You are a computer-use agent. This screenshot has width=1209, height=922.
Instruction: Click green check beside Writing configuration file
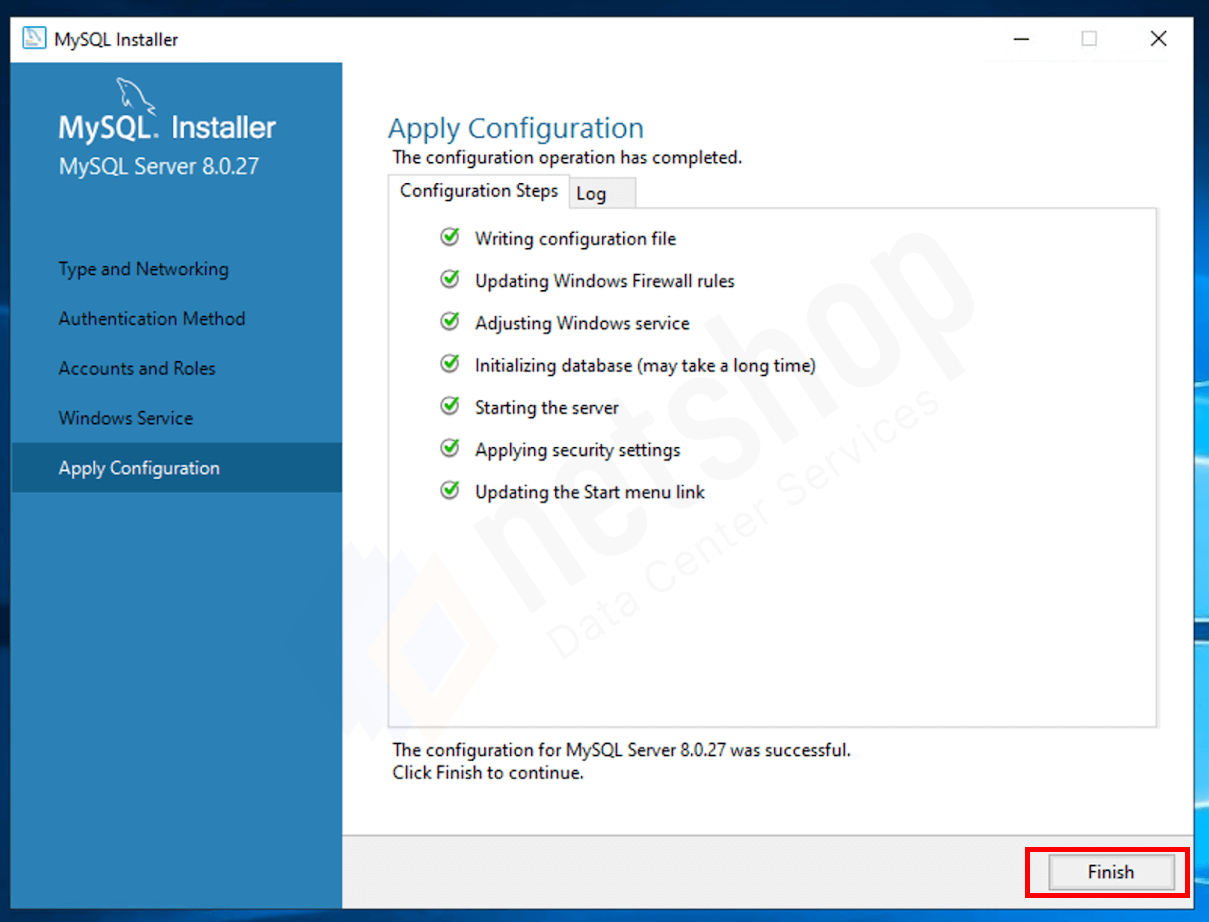point(450,237)
